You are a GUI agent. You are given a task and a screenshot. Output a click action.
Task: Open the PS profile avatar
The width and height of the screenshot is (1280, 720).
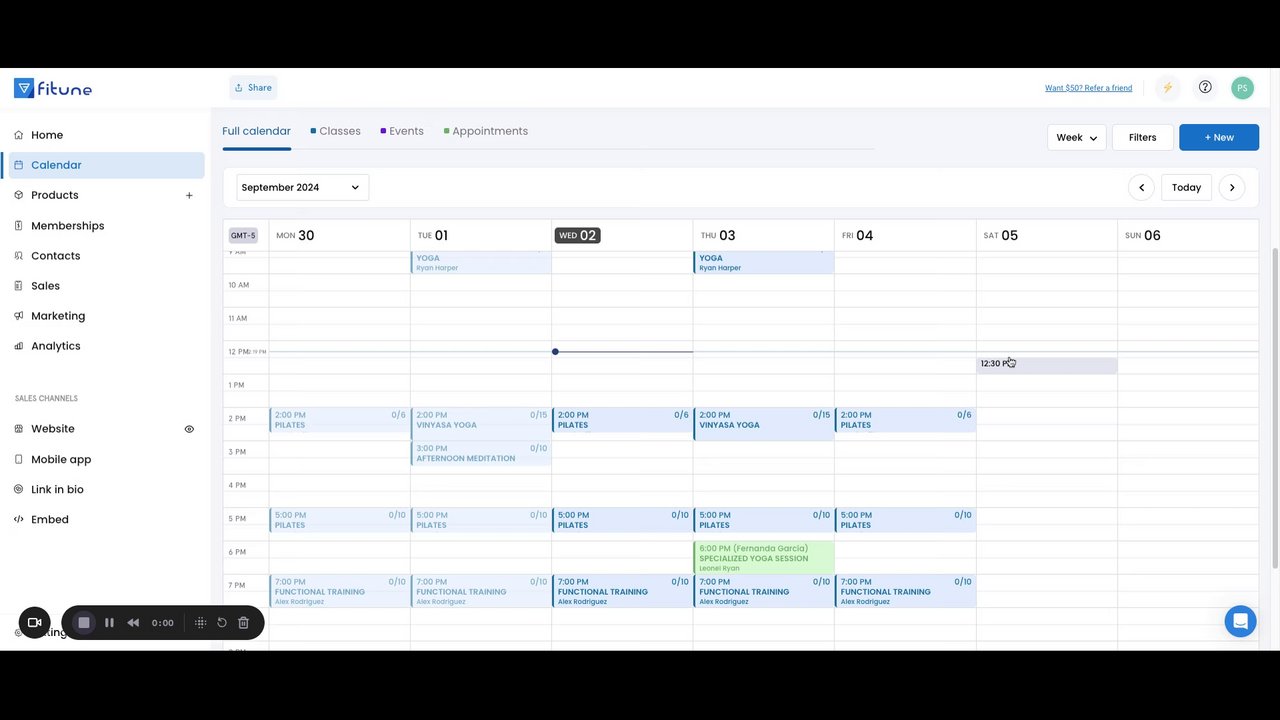(x=1242, y=88)
